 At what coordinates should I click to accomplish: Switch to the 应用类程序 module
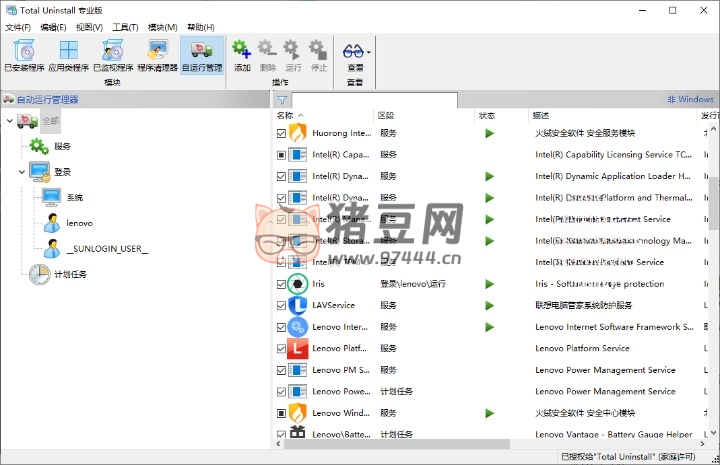(x=69, y=55)
